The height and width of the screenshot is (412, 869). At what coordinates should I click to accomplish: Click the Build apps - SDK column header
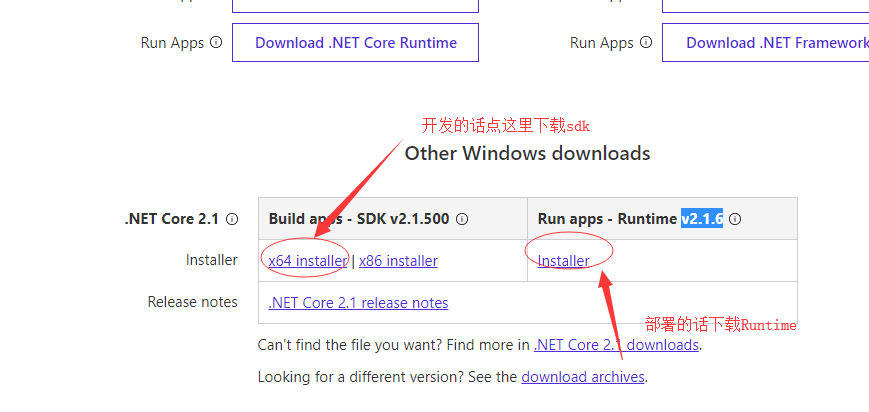coord(359,219)
